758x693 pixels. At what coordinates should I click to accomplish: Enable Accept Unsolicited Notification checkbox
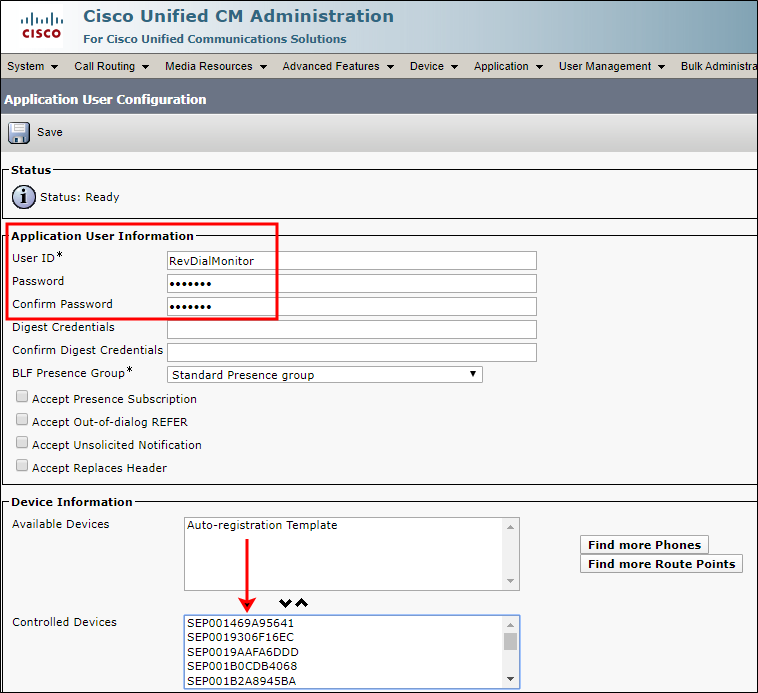point(22,443)
